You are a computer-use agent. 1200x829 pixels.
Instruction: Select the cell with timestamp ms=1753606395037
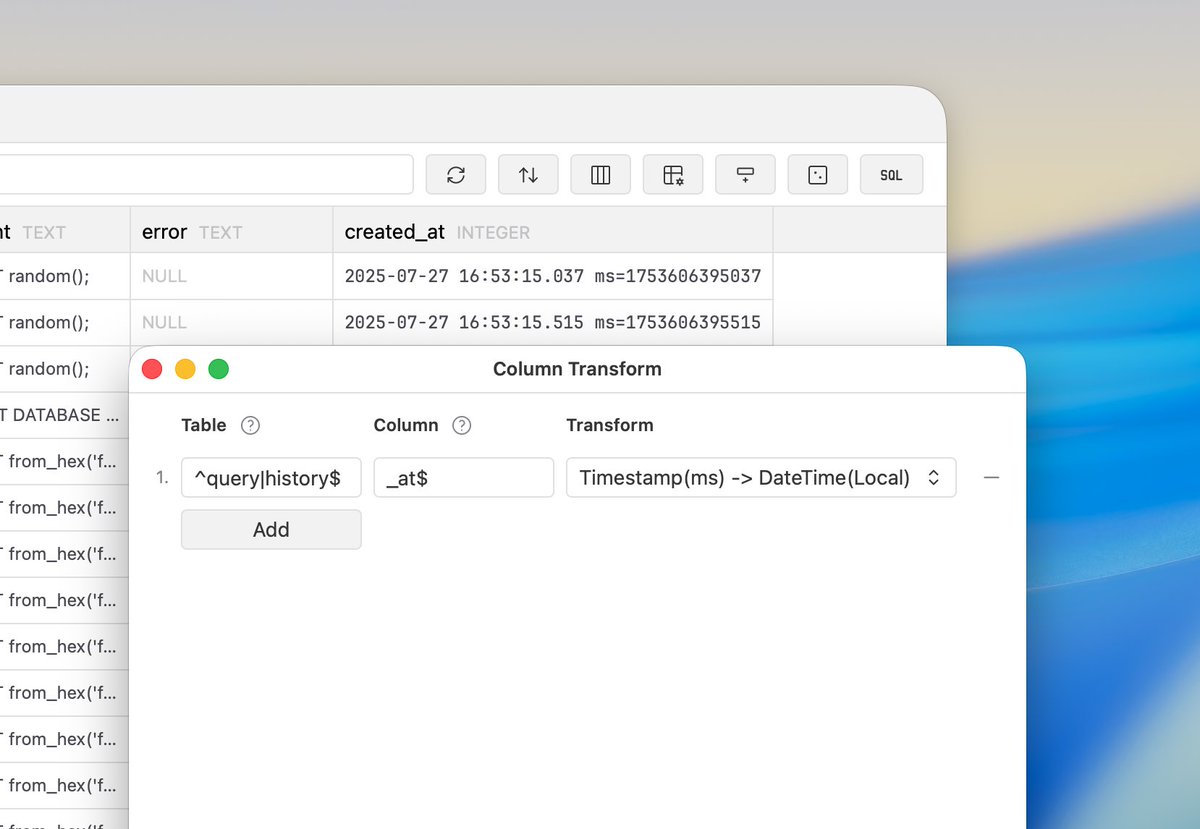552,276
